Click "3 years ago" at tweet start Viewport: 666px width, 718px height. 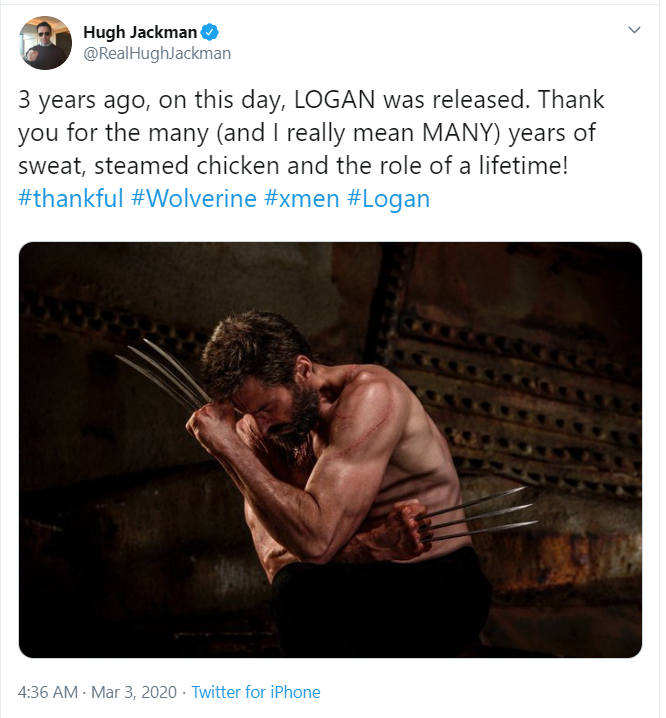click(81, 102)
